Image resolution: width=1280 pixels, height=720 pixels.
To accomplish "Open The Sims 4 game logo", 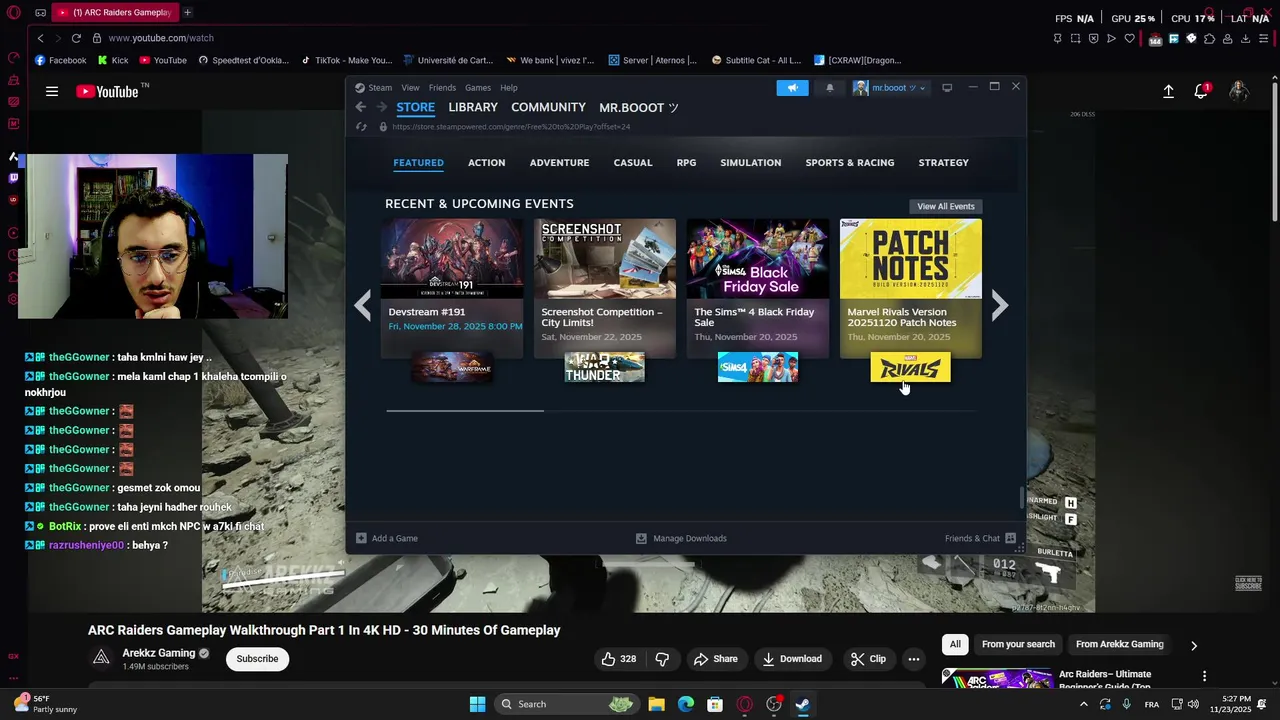I will tap(757, 367).
